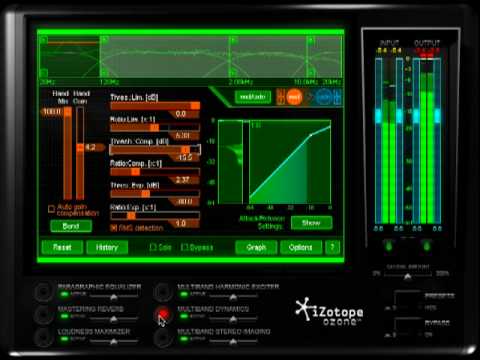Click the Loudness Maximizer amount slider
480x360 pixels.
point(114,341)
